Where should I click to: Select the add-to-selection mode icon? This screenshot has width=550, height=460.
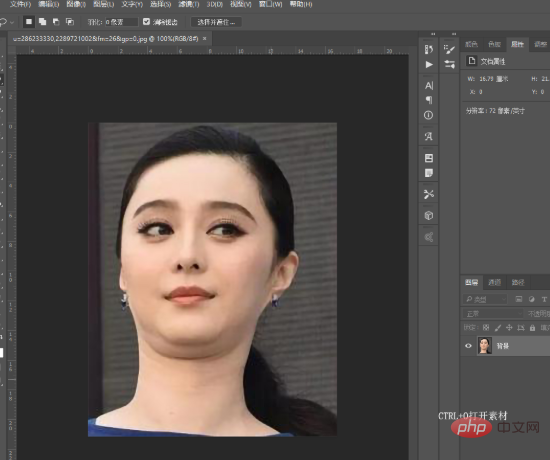(42, 22)
